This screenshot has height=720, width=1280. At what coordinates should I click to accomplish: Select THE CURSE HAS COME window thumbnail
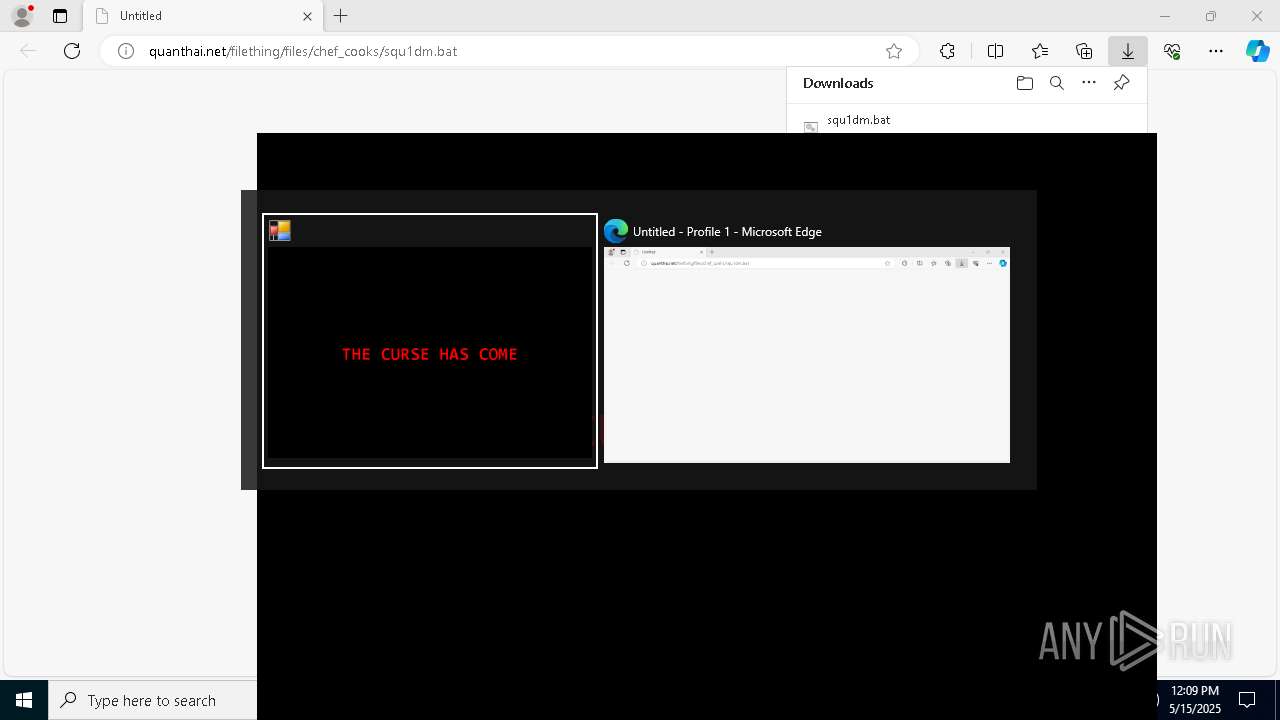[430, 341]
